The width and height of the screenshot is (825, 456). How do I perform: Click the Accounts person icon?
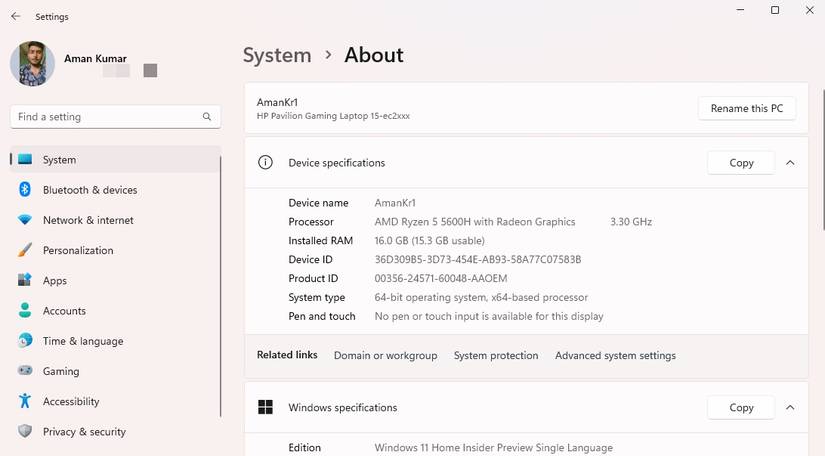[x=25, y=311]
